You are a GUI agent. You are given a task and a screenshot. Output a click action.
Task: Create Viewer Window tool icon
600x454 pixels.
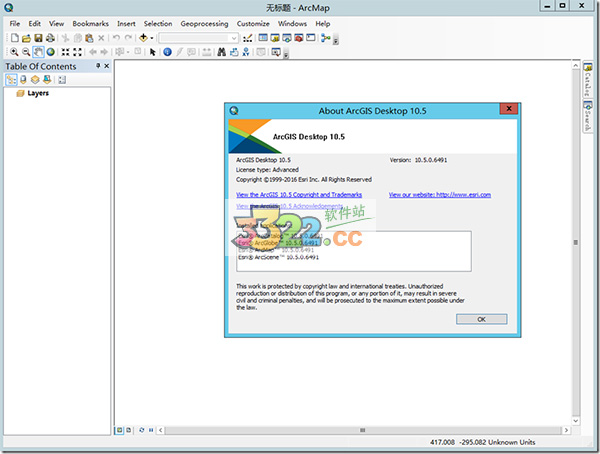(276, 52)
